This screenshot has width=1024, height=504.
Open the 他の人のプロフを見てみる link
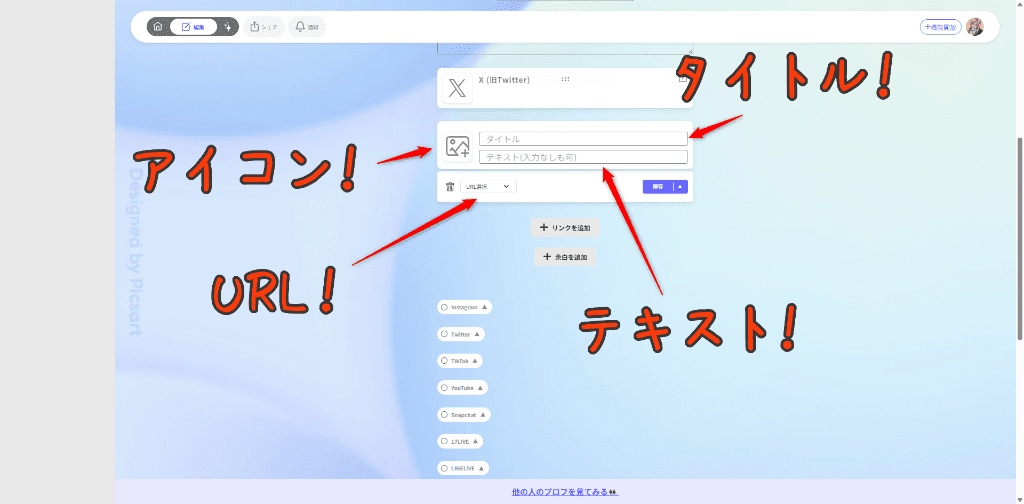coord(565,492)
